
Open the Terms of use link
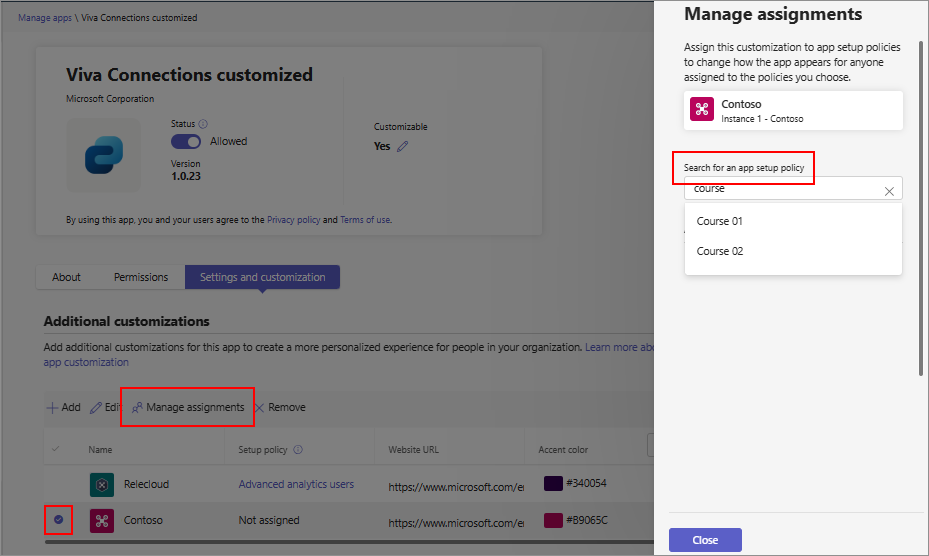[365, 220]
